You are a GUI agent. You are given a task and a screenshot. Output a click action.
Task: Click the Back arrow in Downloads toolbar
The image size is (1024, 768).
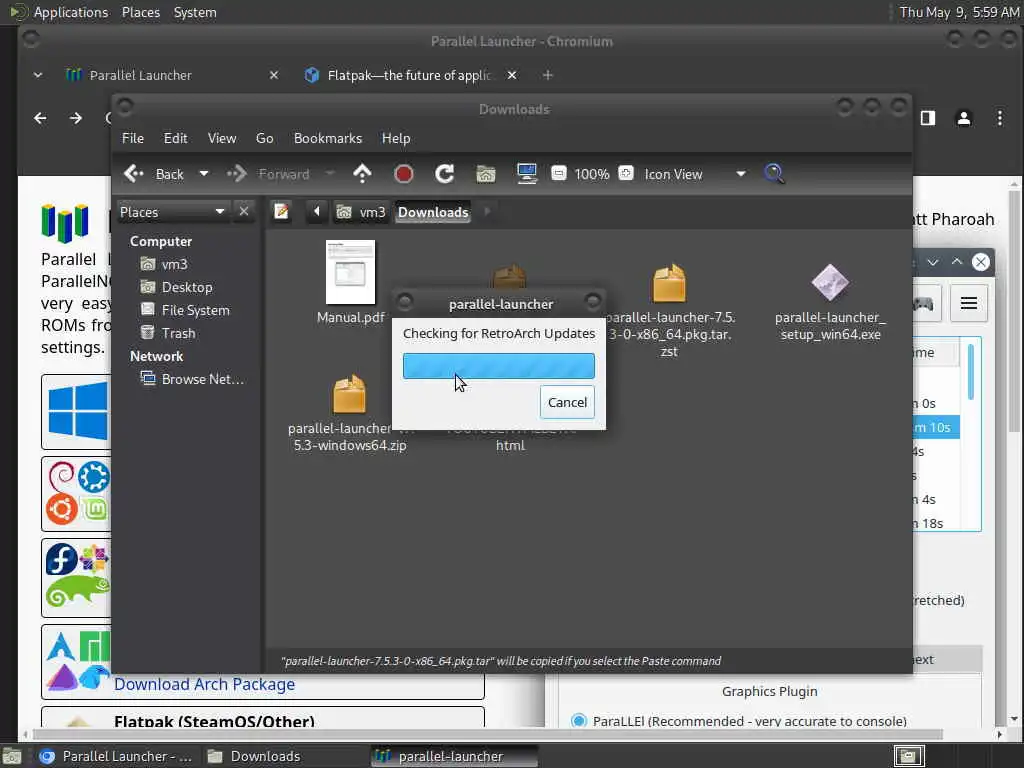153,174
